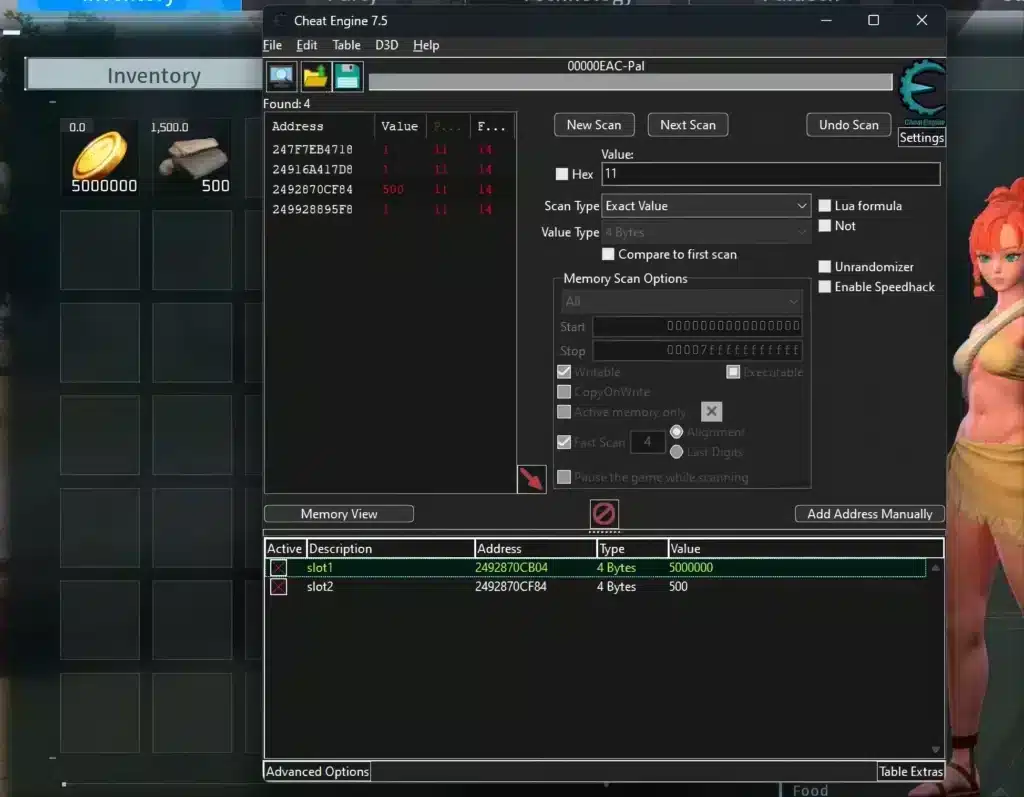Toggle the Hex checkbox
The height and width of the screenshot is (797, 1024).
(x=562, y=174)
